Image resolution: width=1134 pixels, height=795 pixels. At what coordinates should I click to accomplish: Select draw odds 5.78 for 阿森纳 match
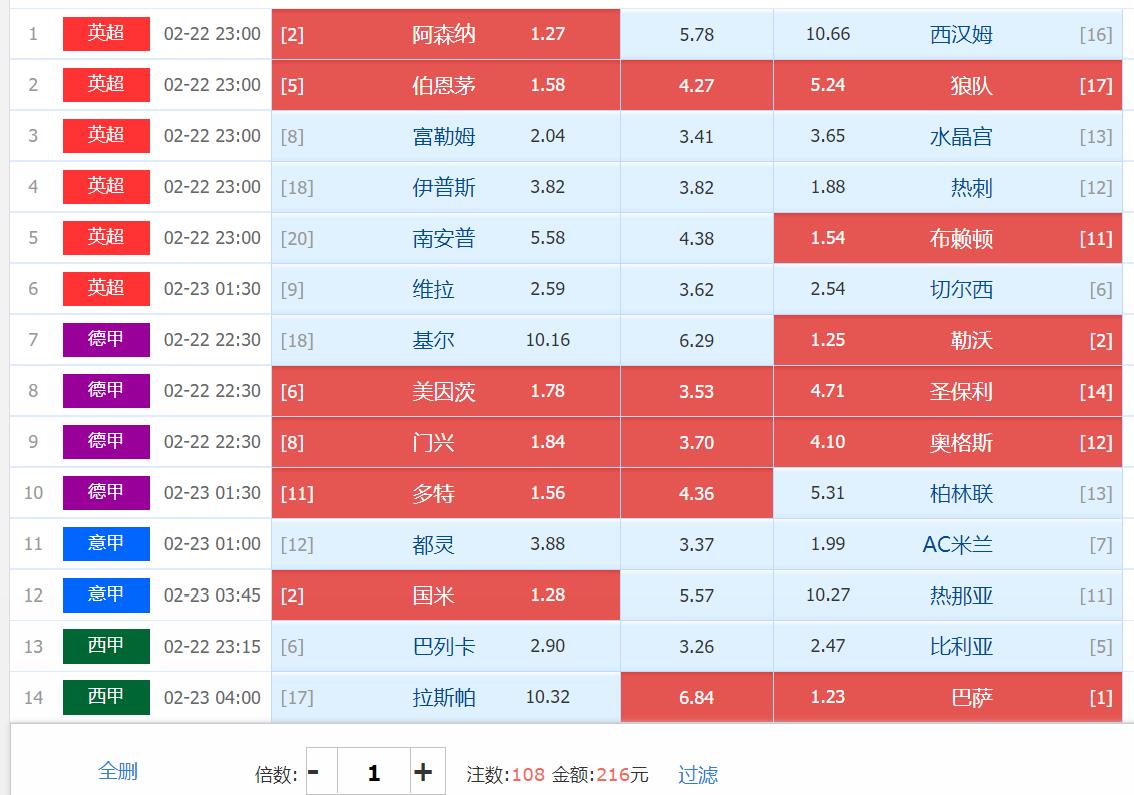pyautogui.click(x=696, y=34)
